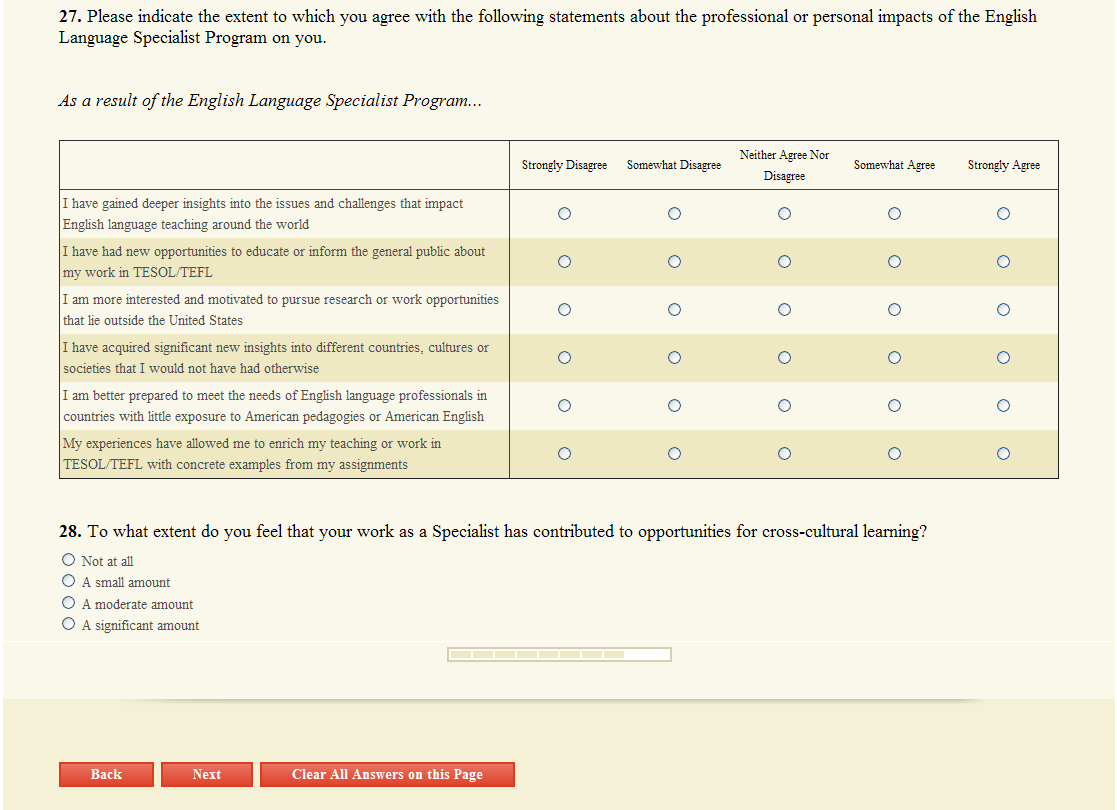Choose Neither Agree Nor Disagree for enriched teaching
Image resolution: width=1117 pixels, height=810 pixels.
tap(784, 454)
